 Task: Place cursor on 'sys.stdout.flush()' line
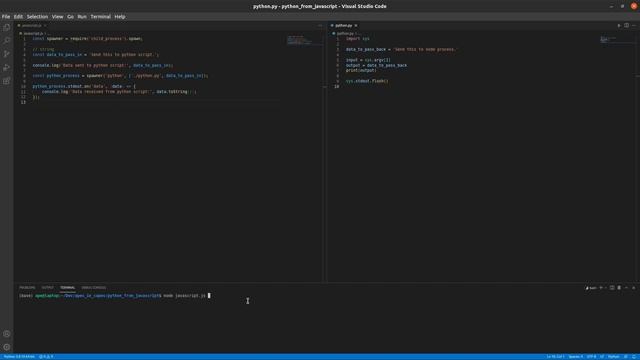point(367,81)
